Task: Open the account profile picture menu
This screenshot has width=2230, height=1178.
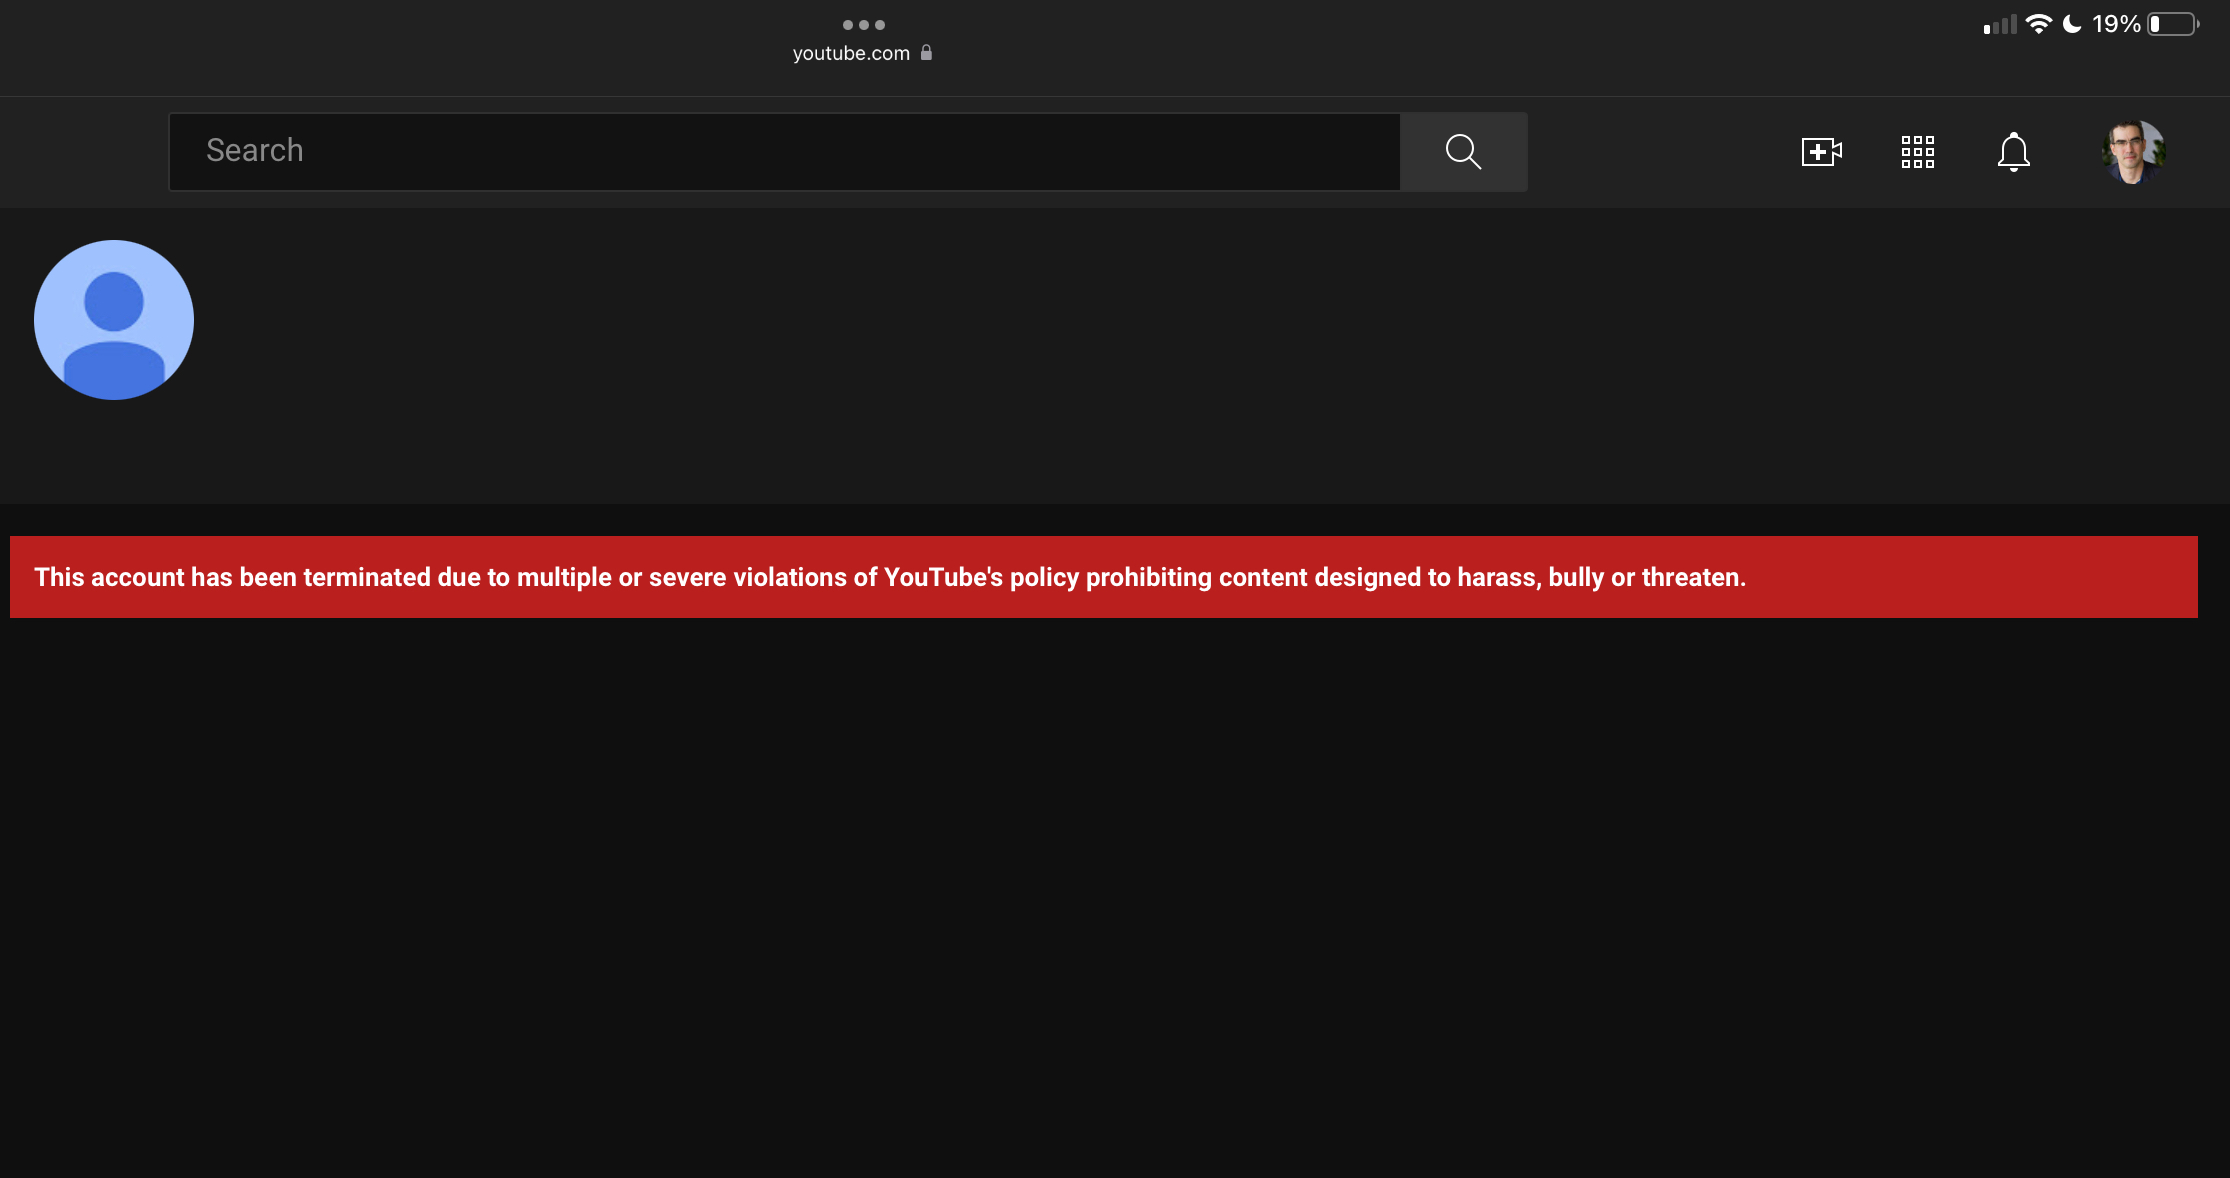Action: 2133,152
